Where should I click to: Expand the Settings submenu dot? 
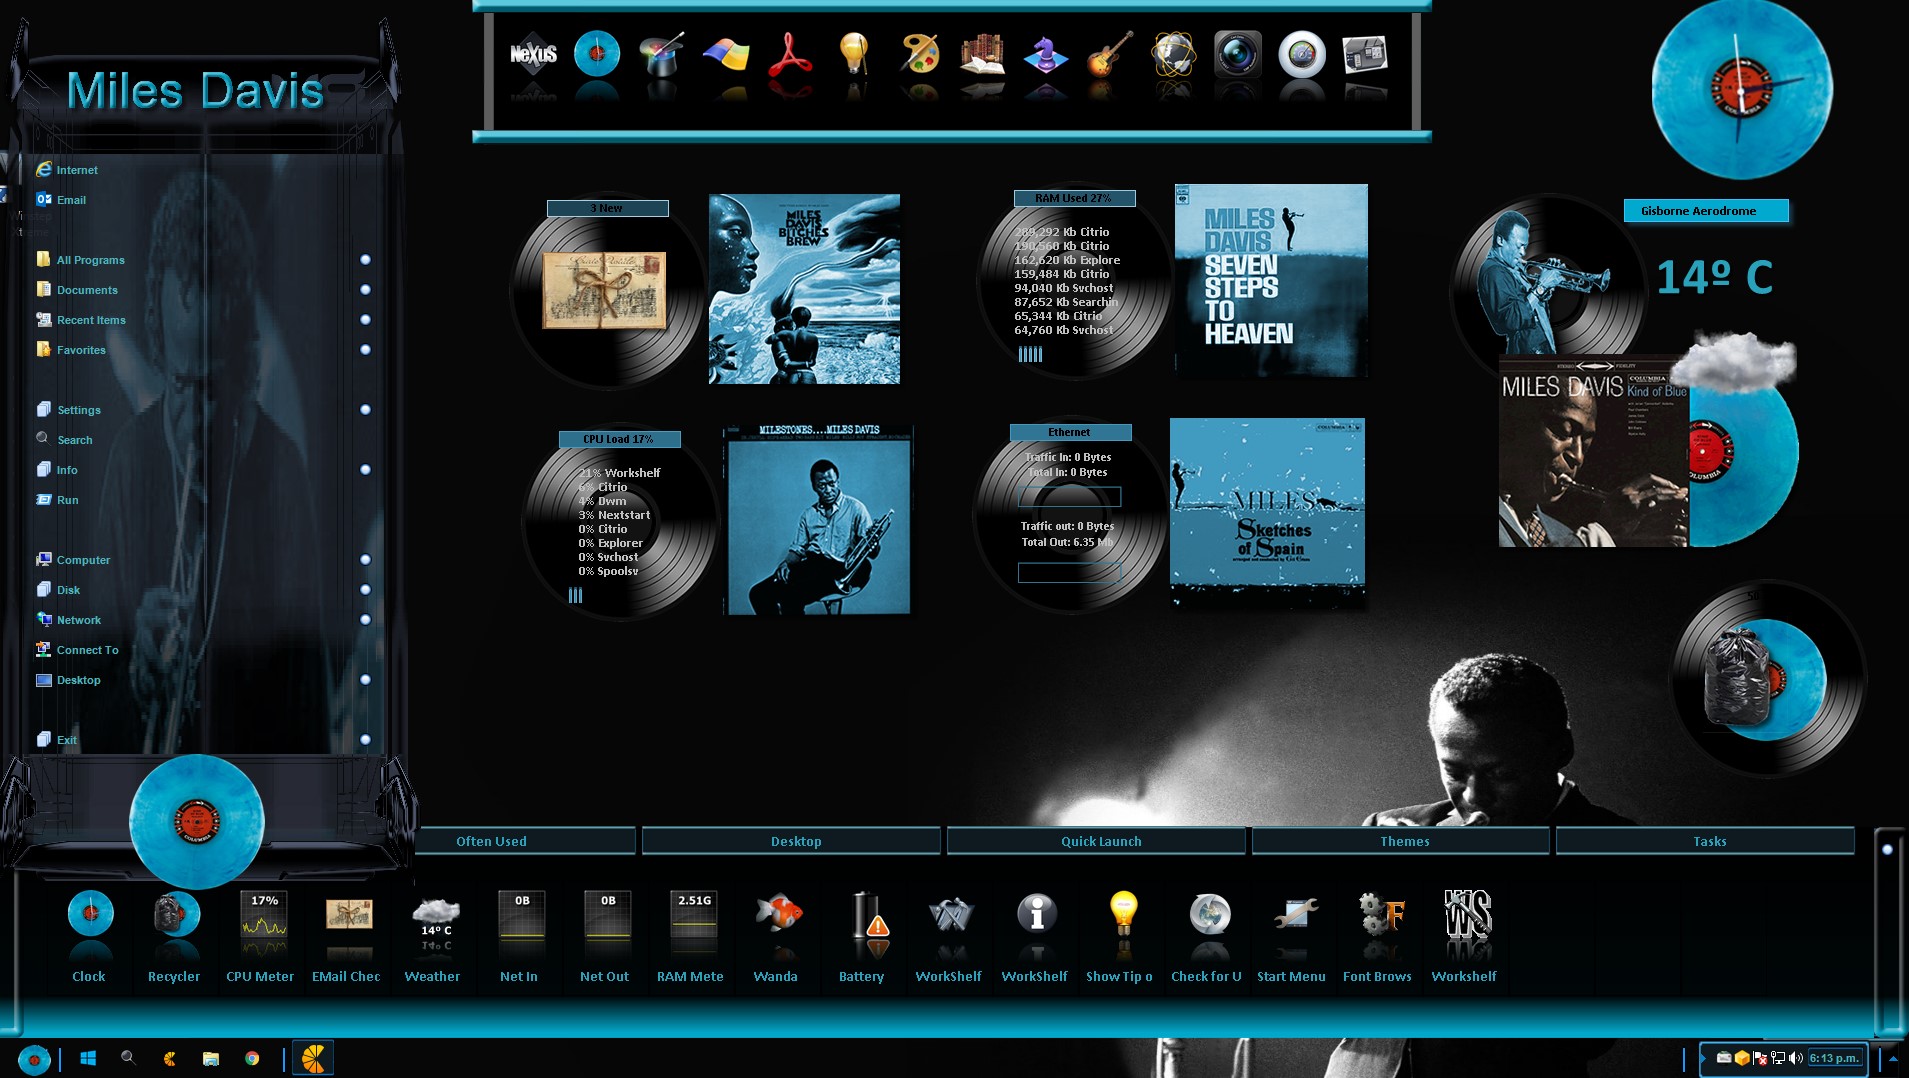tap(365, 410)
